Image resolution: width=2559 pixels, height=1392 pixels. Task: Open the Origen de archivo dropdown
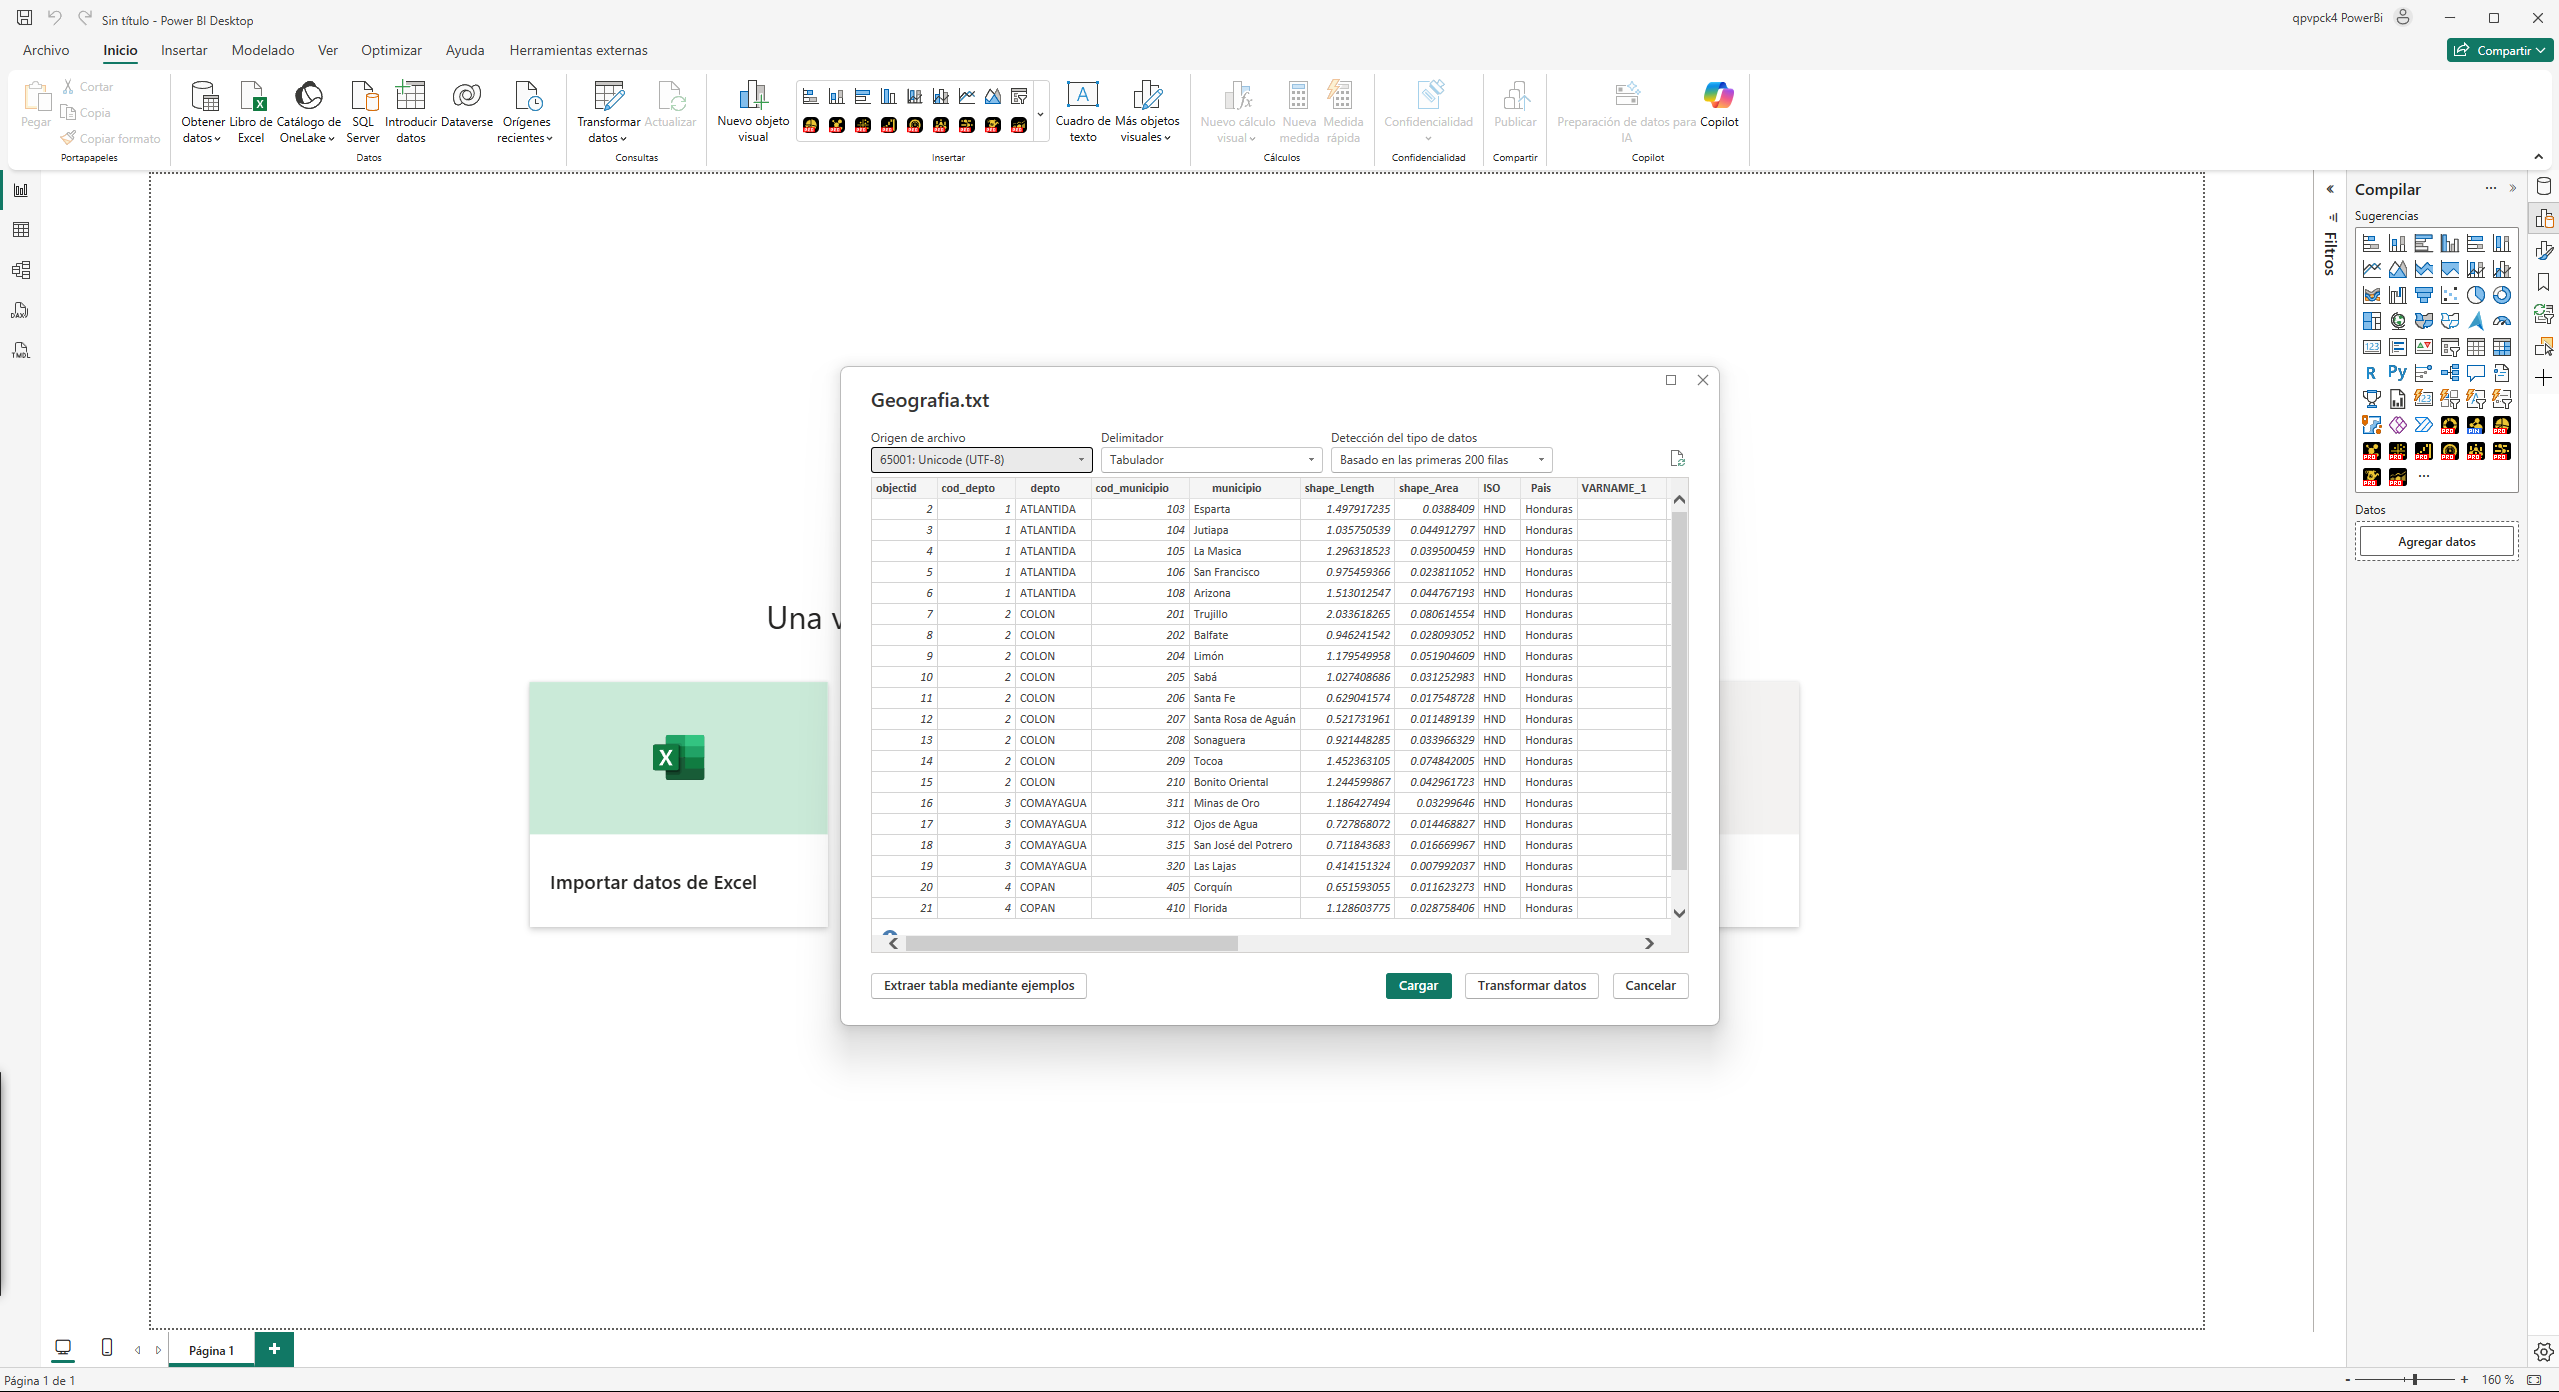tap(981, 460)
